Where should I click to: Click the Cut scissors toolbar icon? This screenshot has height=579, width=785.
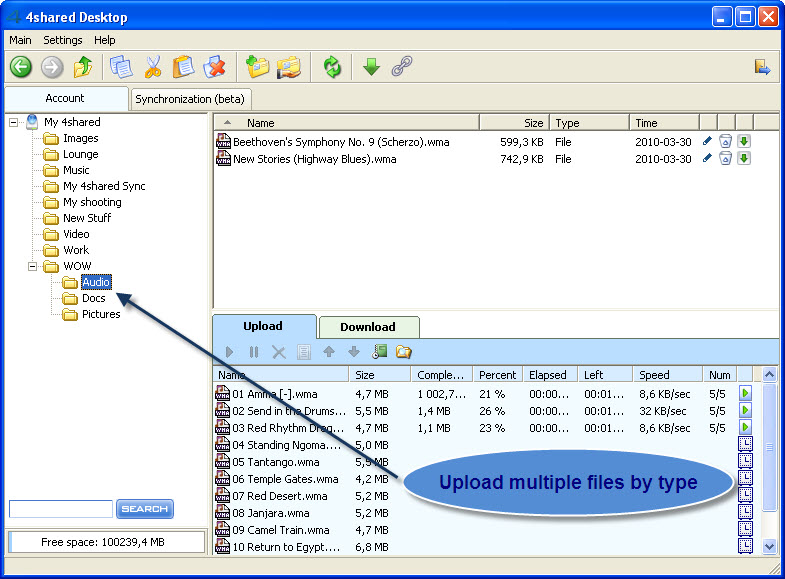(x=153, y=67)
